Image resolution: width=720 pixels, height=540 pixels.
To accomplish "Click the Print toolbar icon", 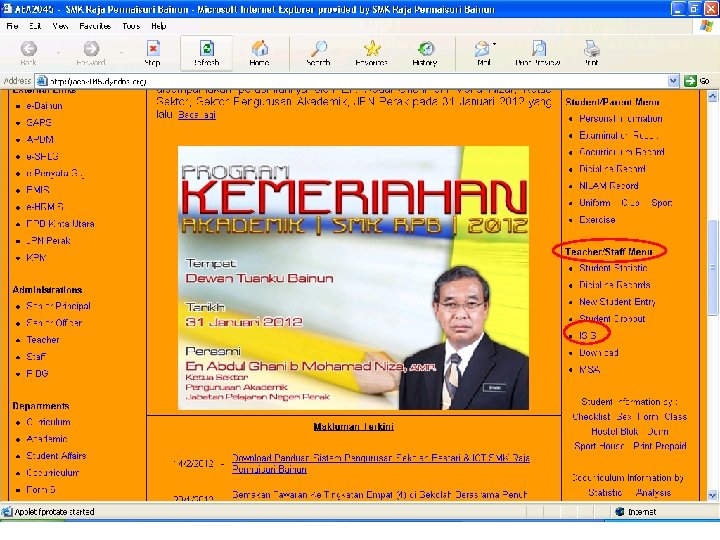I will pos(591,48).
